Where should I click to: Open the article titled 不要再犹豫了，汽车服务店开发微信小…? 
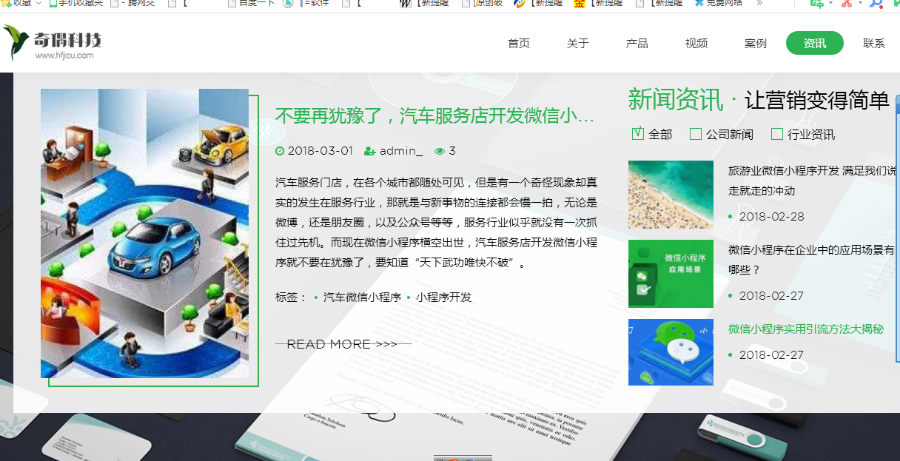[x=435, y=116]
